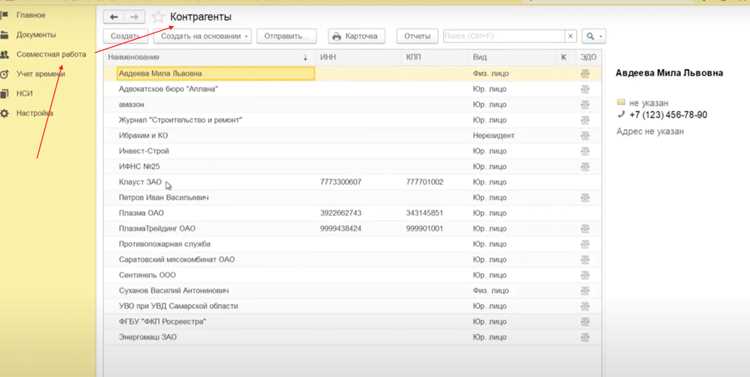This screenshot has height=377, width=750.
Task: Mark Контрагенты as favorite with star icon
Action: tap(158, 17)
